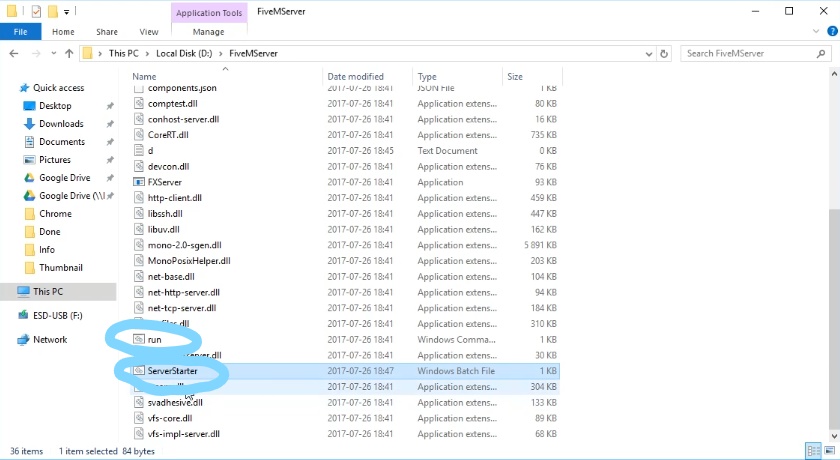Open the first Google Drive entry
The width and height of the screenshot is (840, 460).
click(x=64, y=178)
